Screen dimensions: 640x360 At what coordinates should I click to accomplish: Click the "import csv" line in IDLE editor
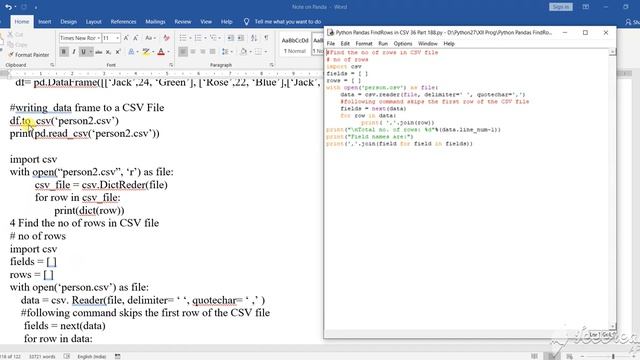point(344,67)
